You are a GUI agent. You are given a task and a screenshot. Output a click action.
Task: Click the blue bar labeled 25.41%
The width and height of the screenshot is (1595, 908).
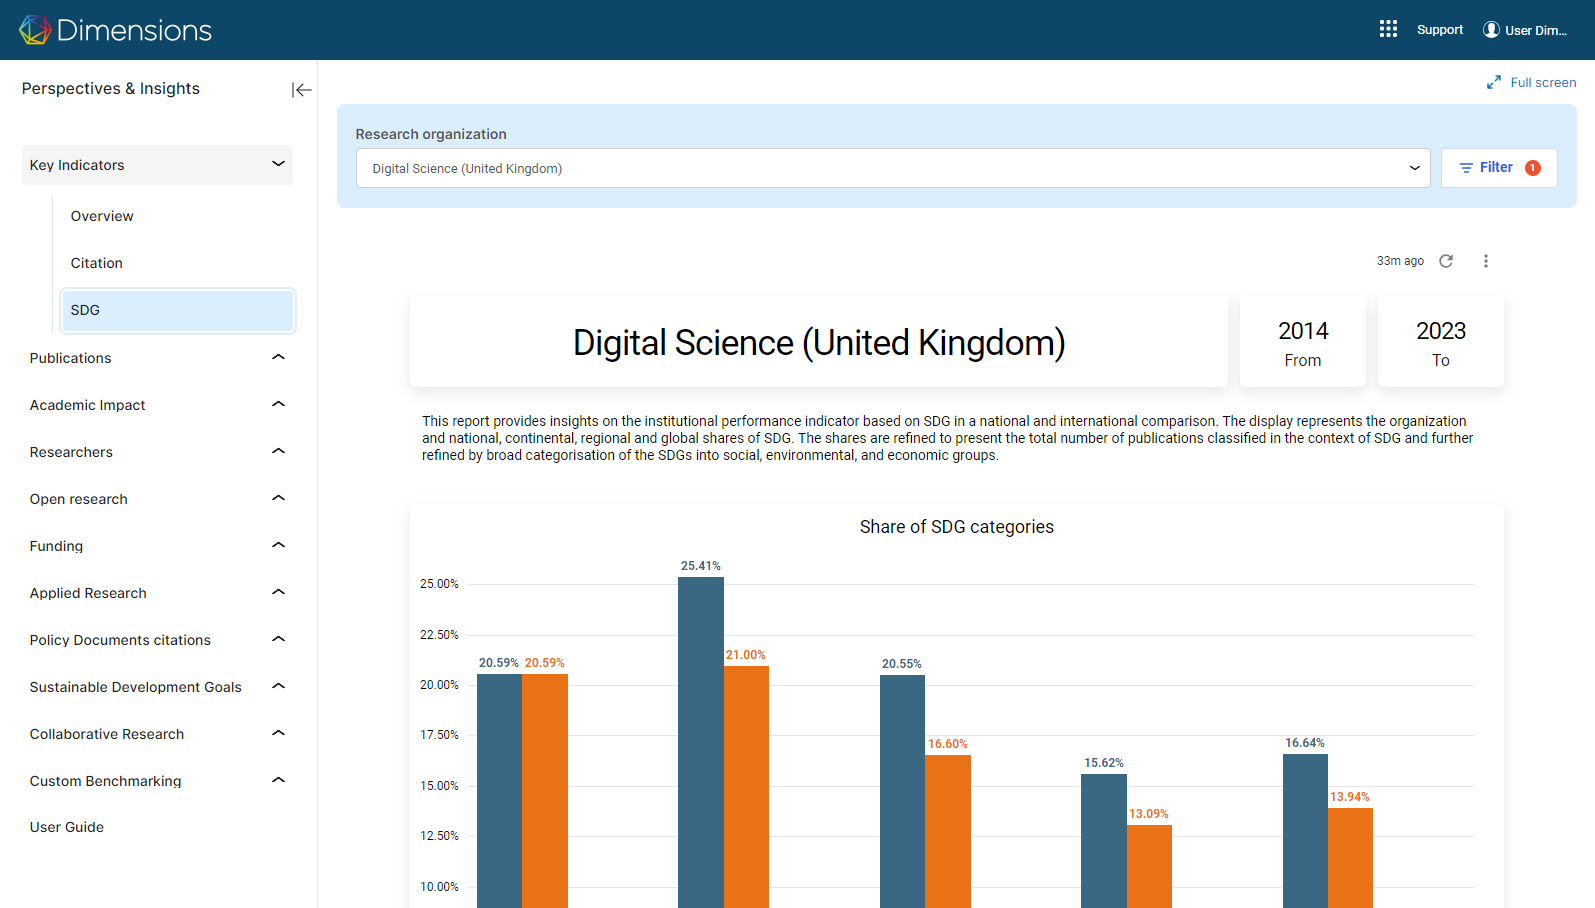point(701,742)
